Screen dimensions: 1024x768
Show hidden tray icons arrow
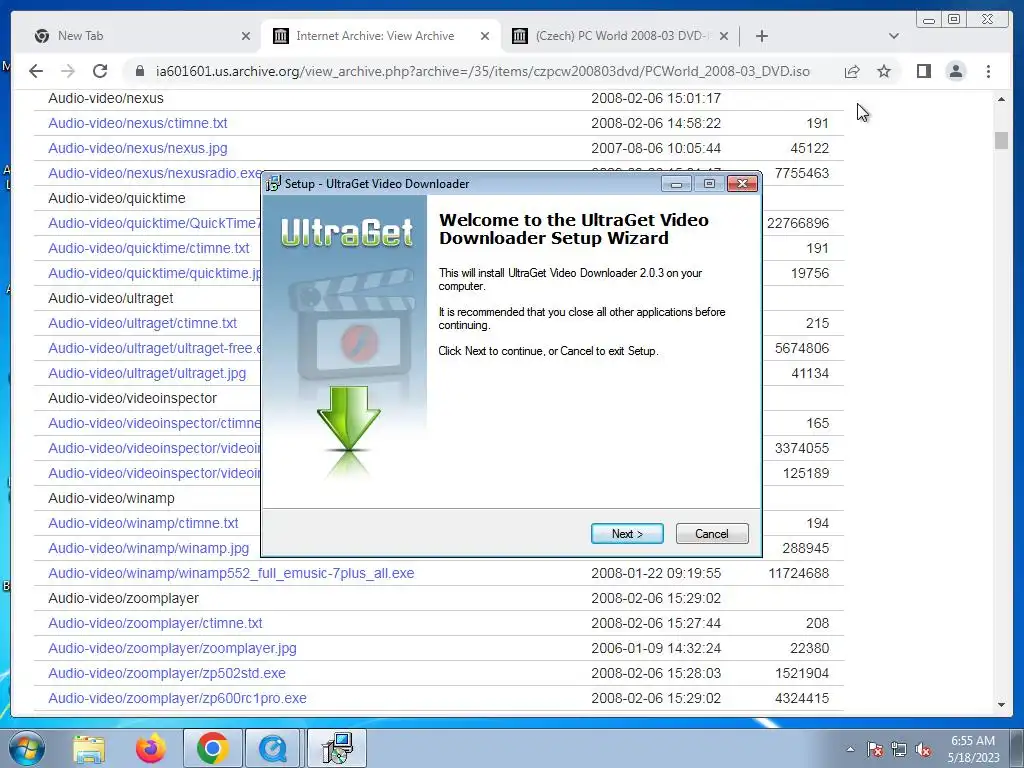(850, 749)
